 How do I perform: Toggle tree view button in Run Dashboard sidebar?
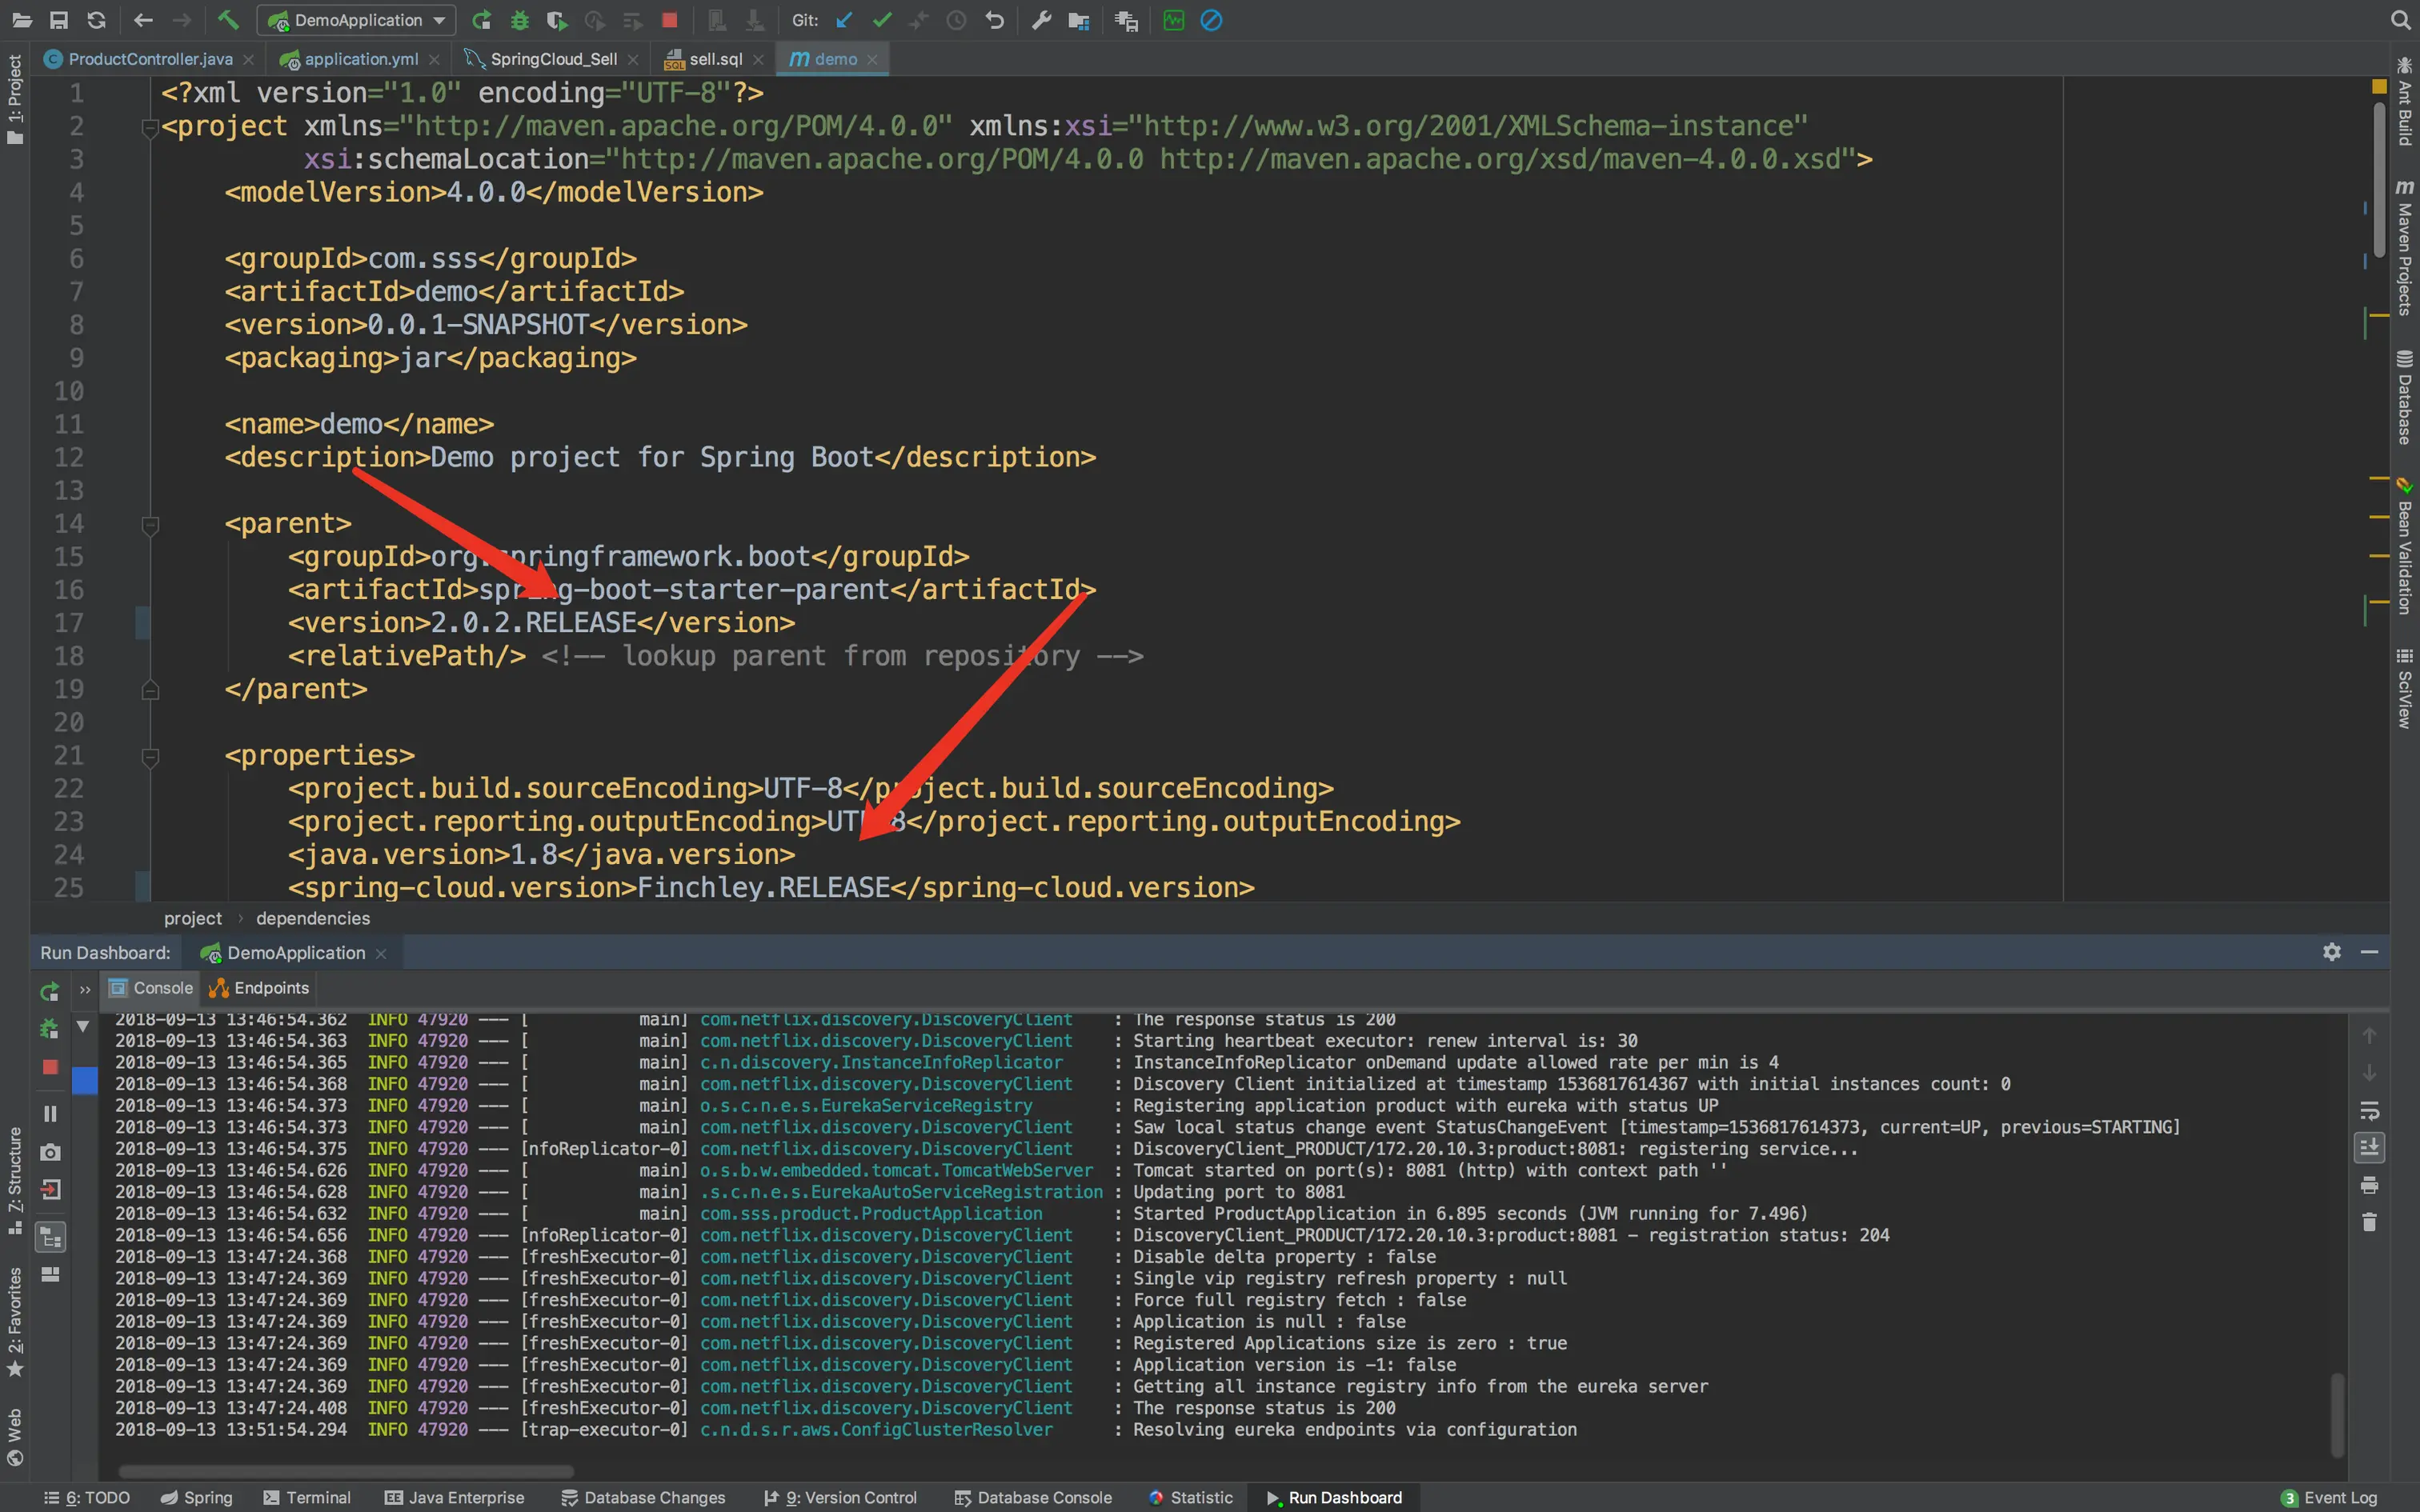(x=50, y=1238)
